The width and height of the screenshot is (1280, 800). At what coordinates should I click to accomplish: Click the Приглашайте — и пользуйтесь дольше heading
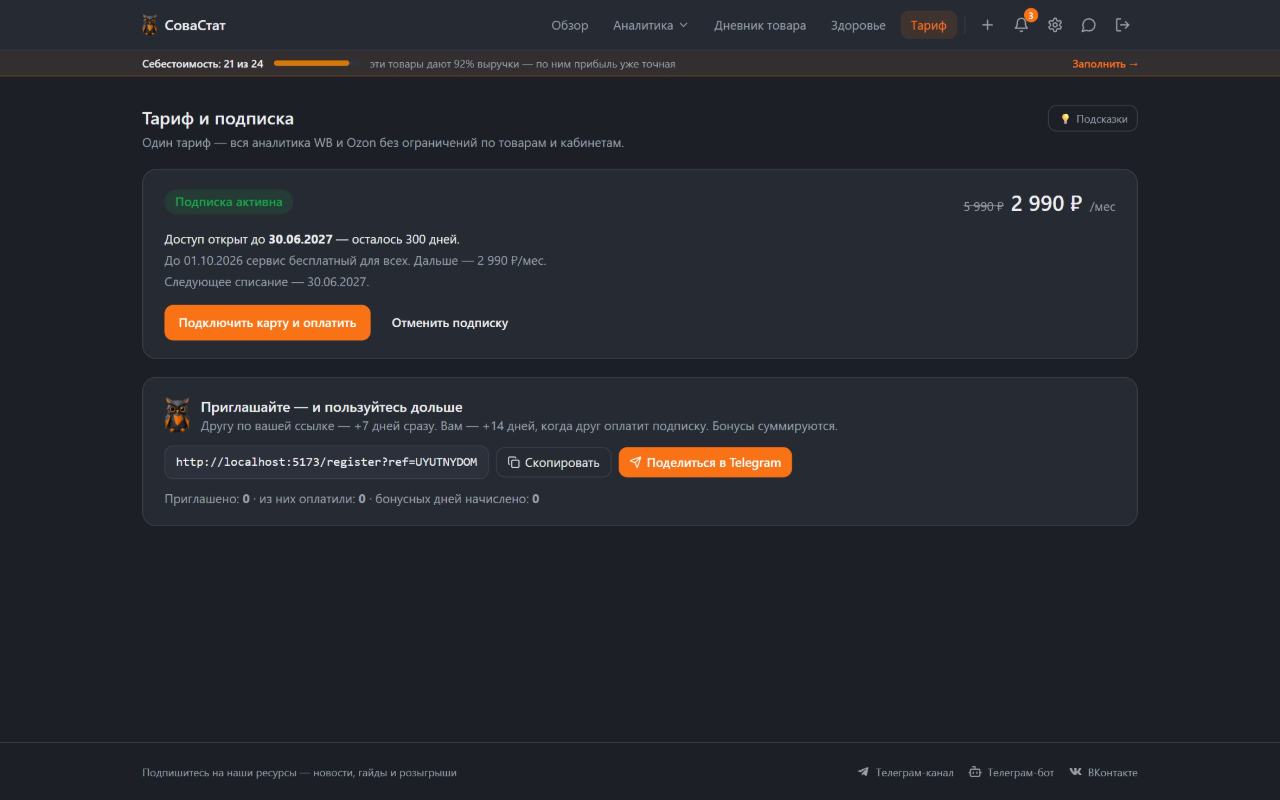(x=332, y=407)
